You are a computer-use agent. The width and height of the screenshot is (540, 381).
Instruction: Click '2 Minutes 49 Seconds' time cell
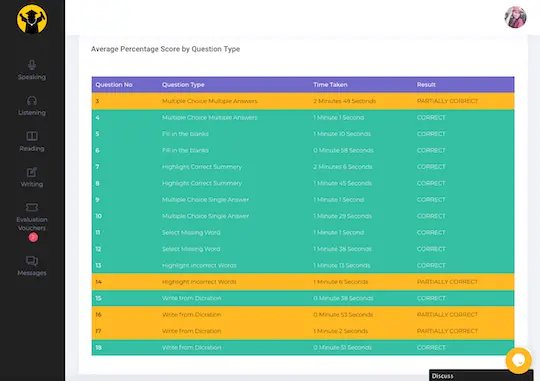point(344,101)
